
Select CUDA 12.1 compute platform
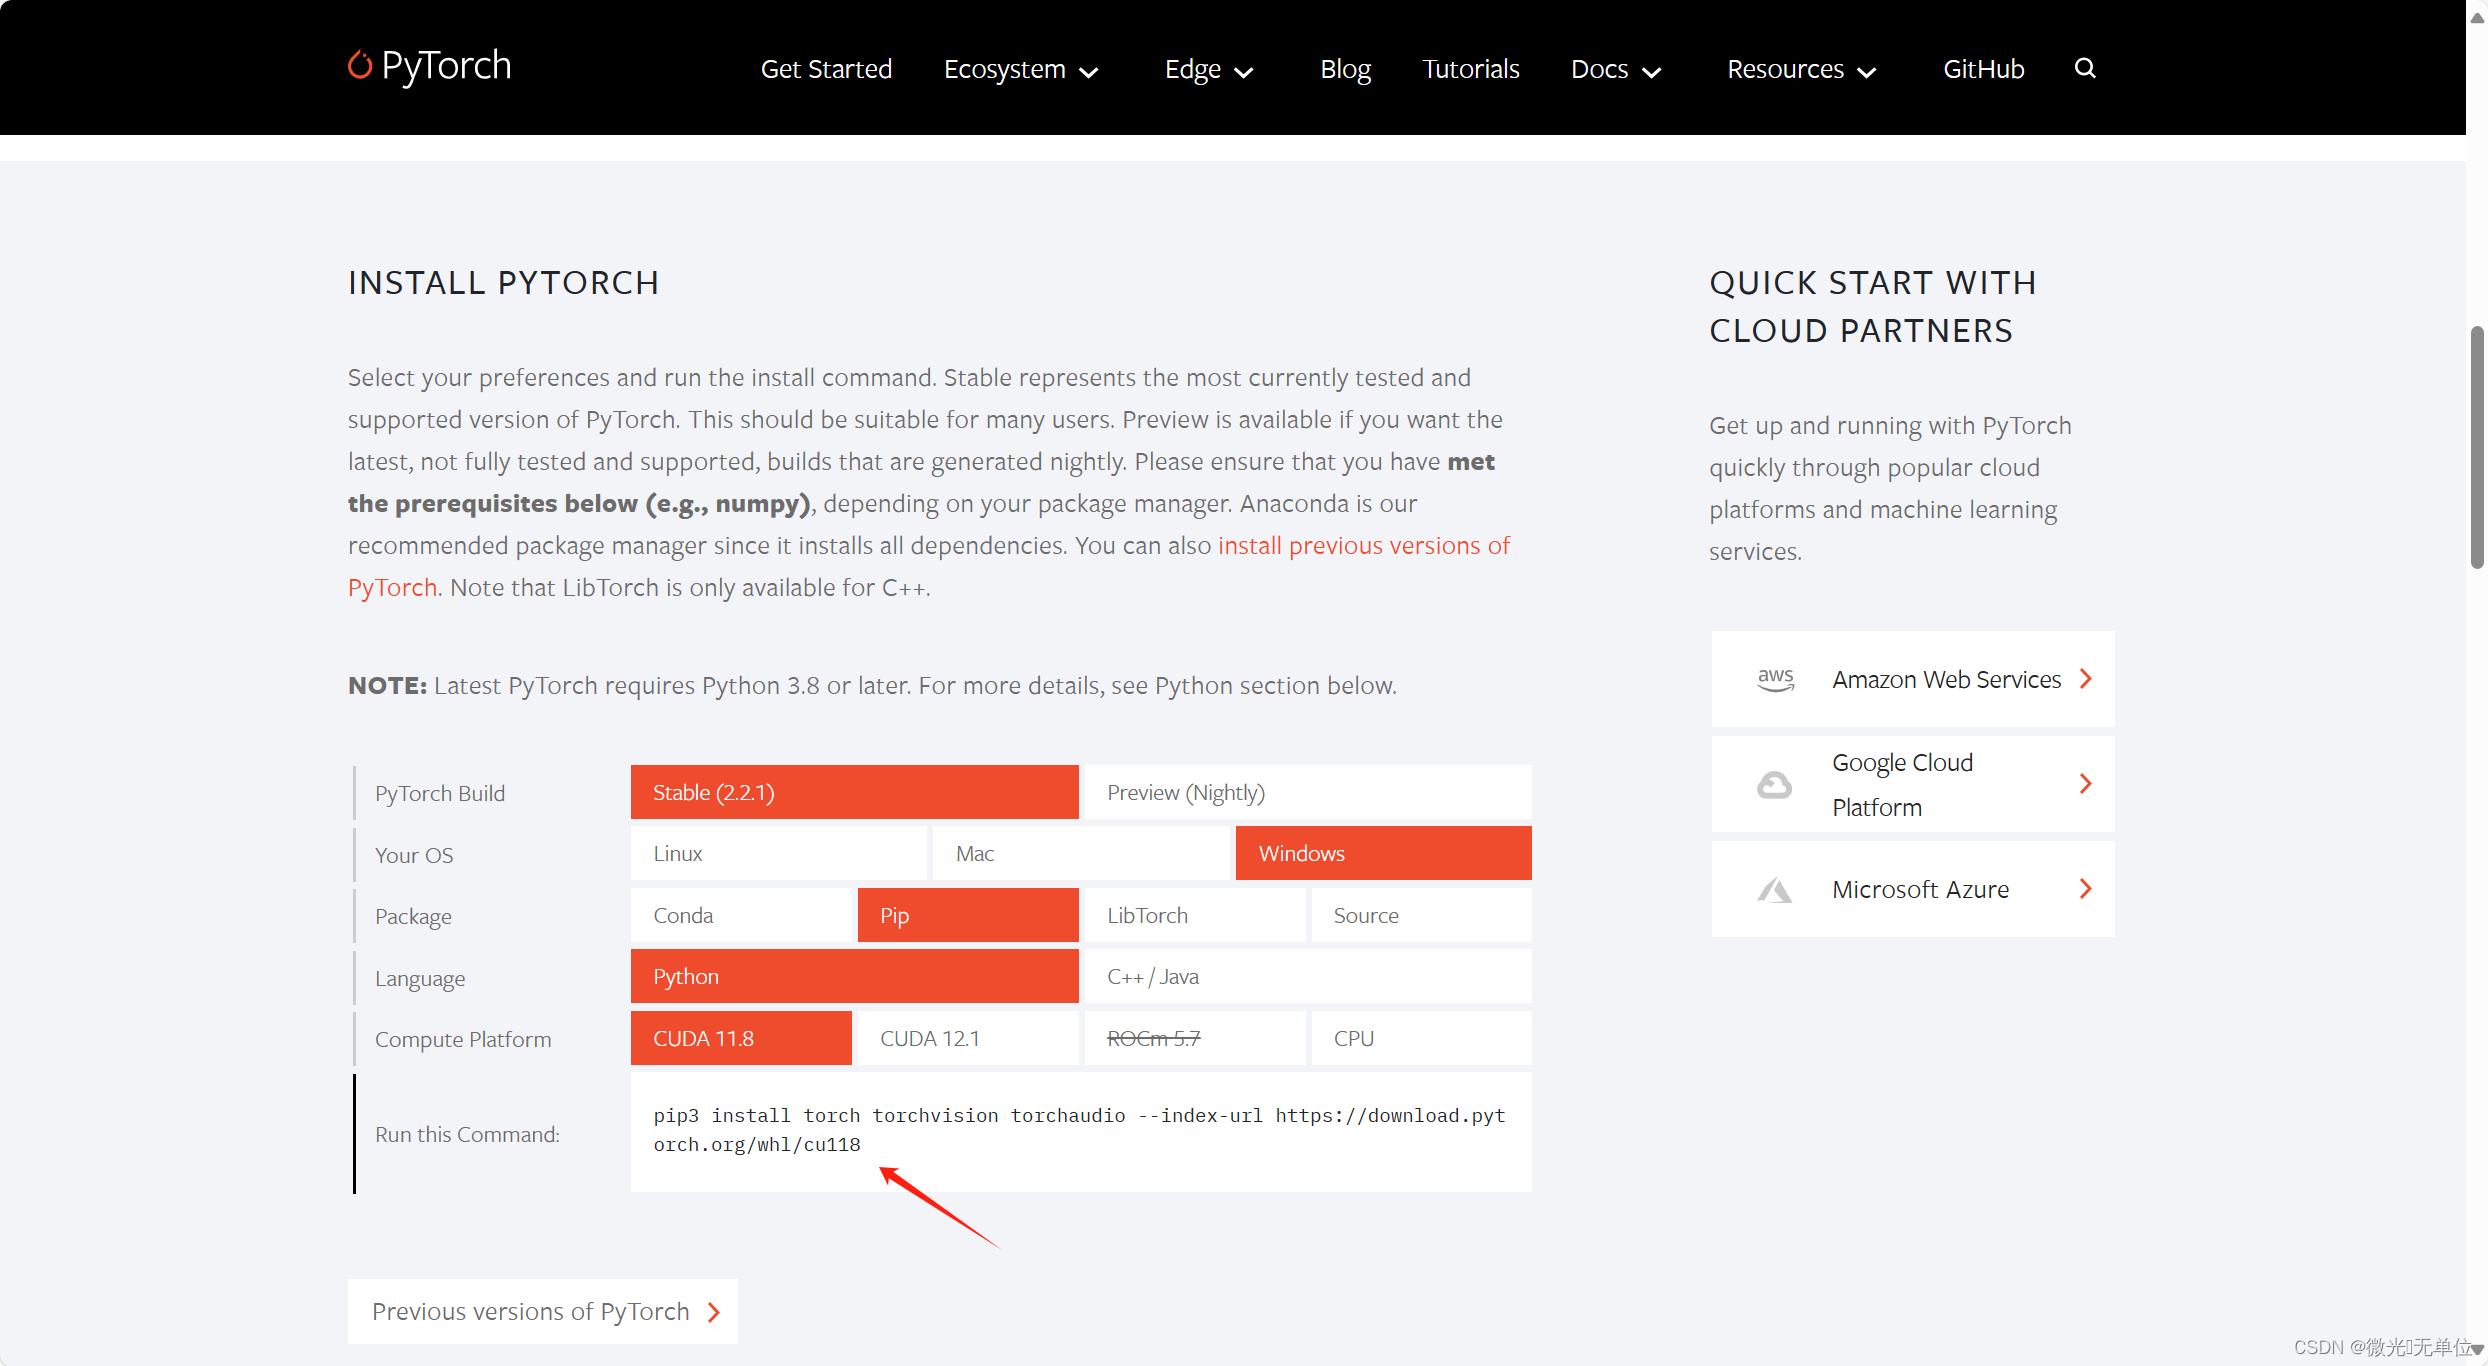coord(967,1039)
